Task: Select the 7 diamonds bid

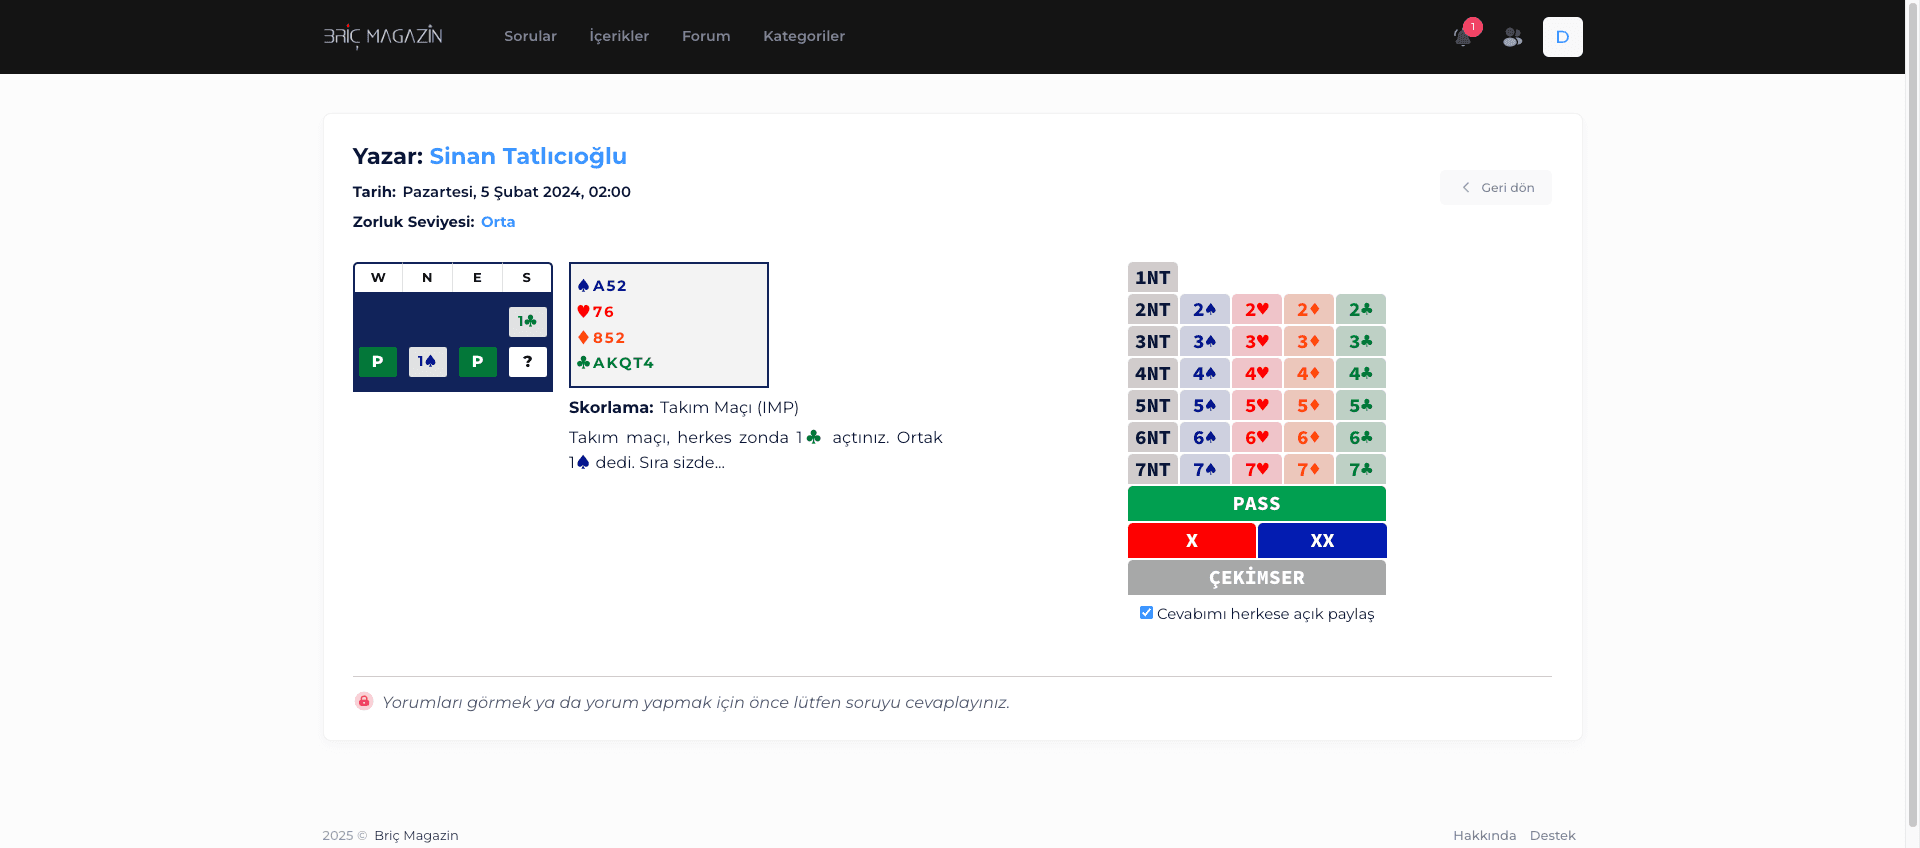Action: pos(1309,469)
